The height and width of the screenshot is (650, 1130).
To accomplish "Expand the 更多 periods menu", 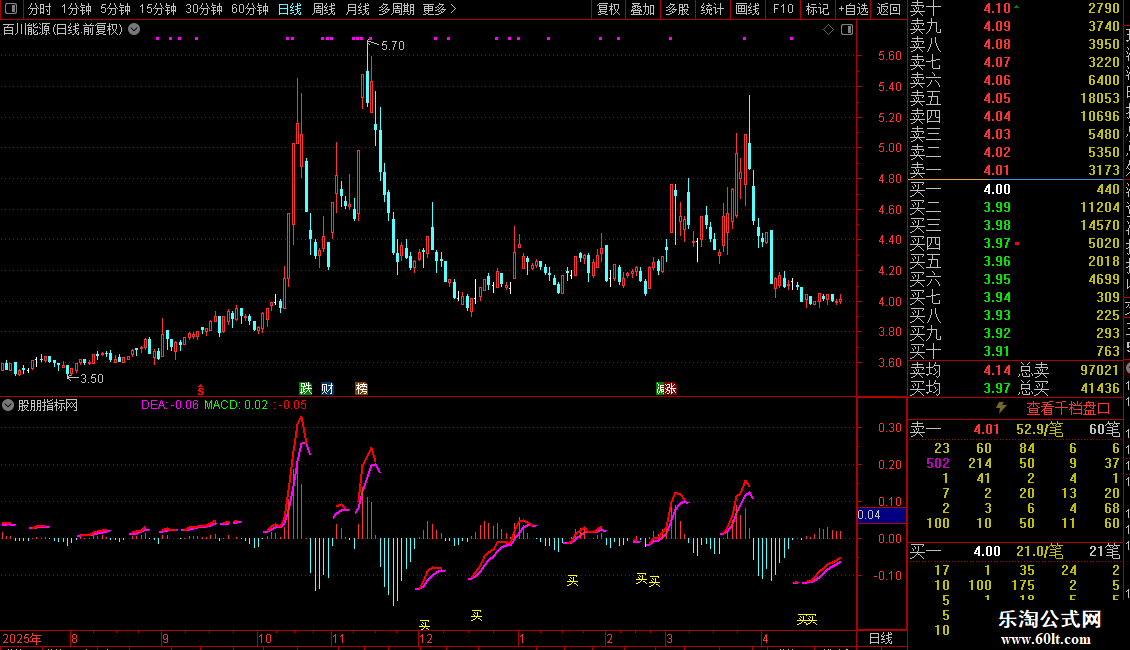I will point(440,9).
